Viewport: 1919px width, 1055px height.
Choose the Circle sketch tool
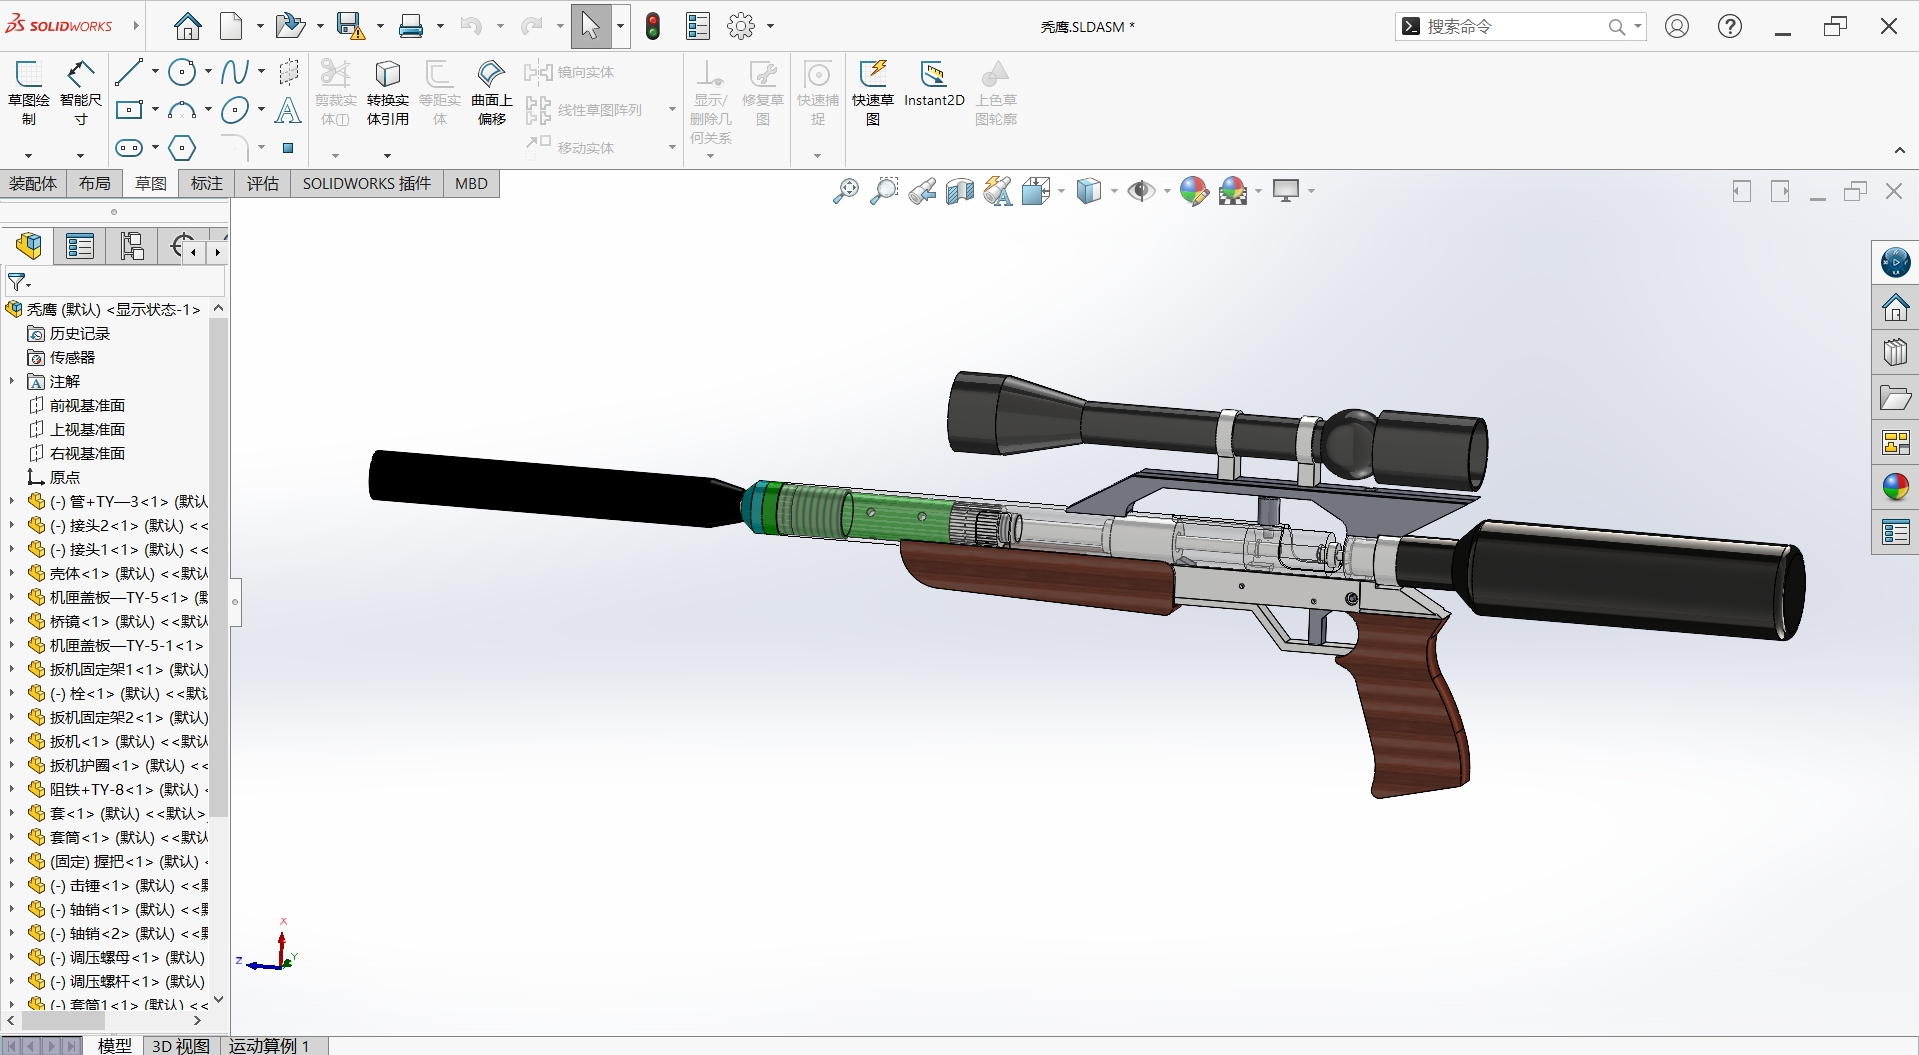click(x=182, y=72)
